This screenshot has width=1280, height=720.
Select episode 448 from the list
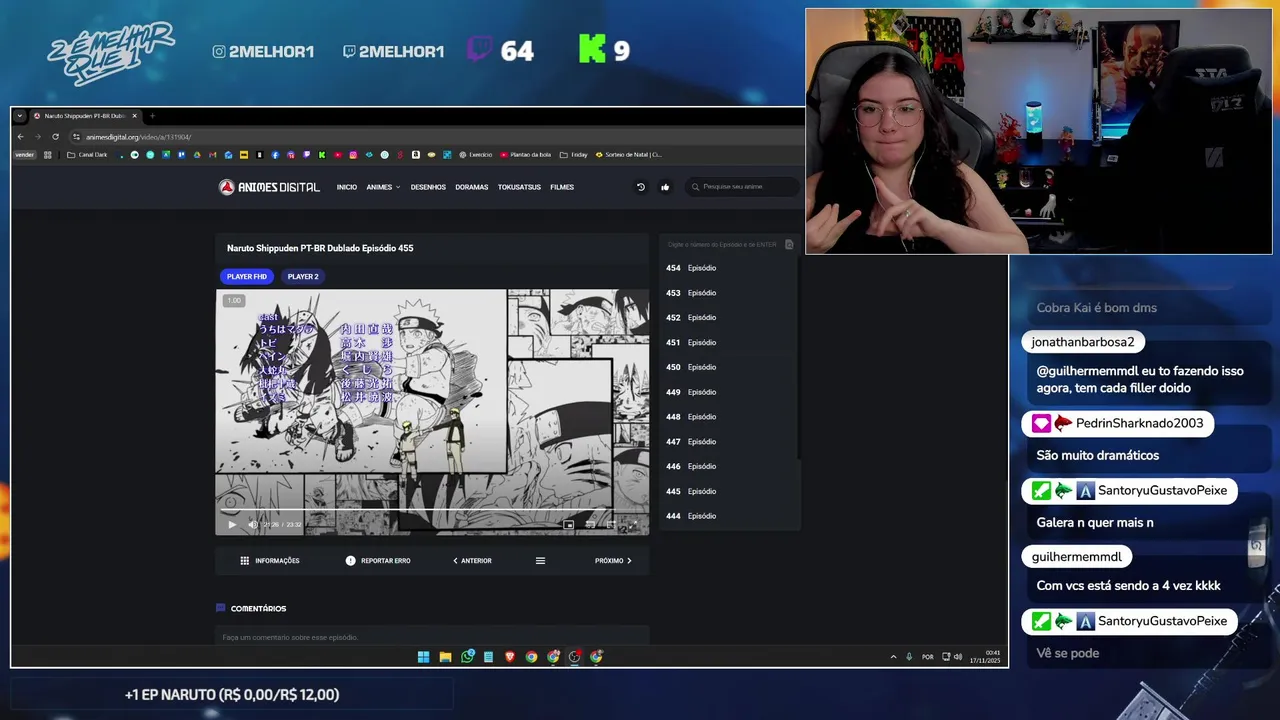729,417
